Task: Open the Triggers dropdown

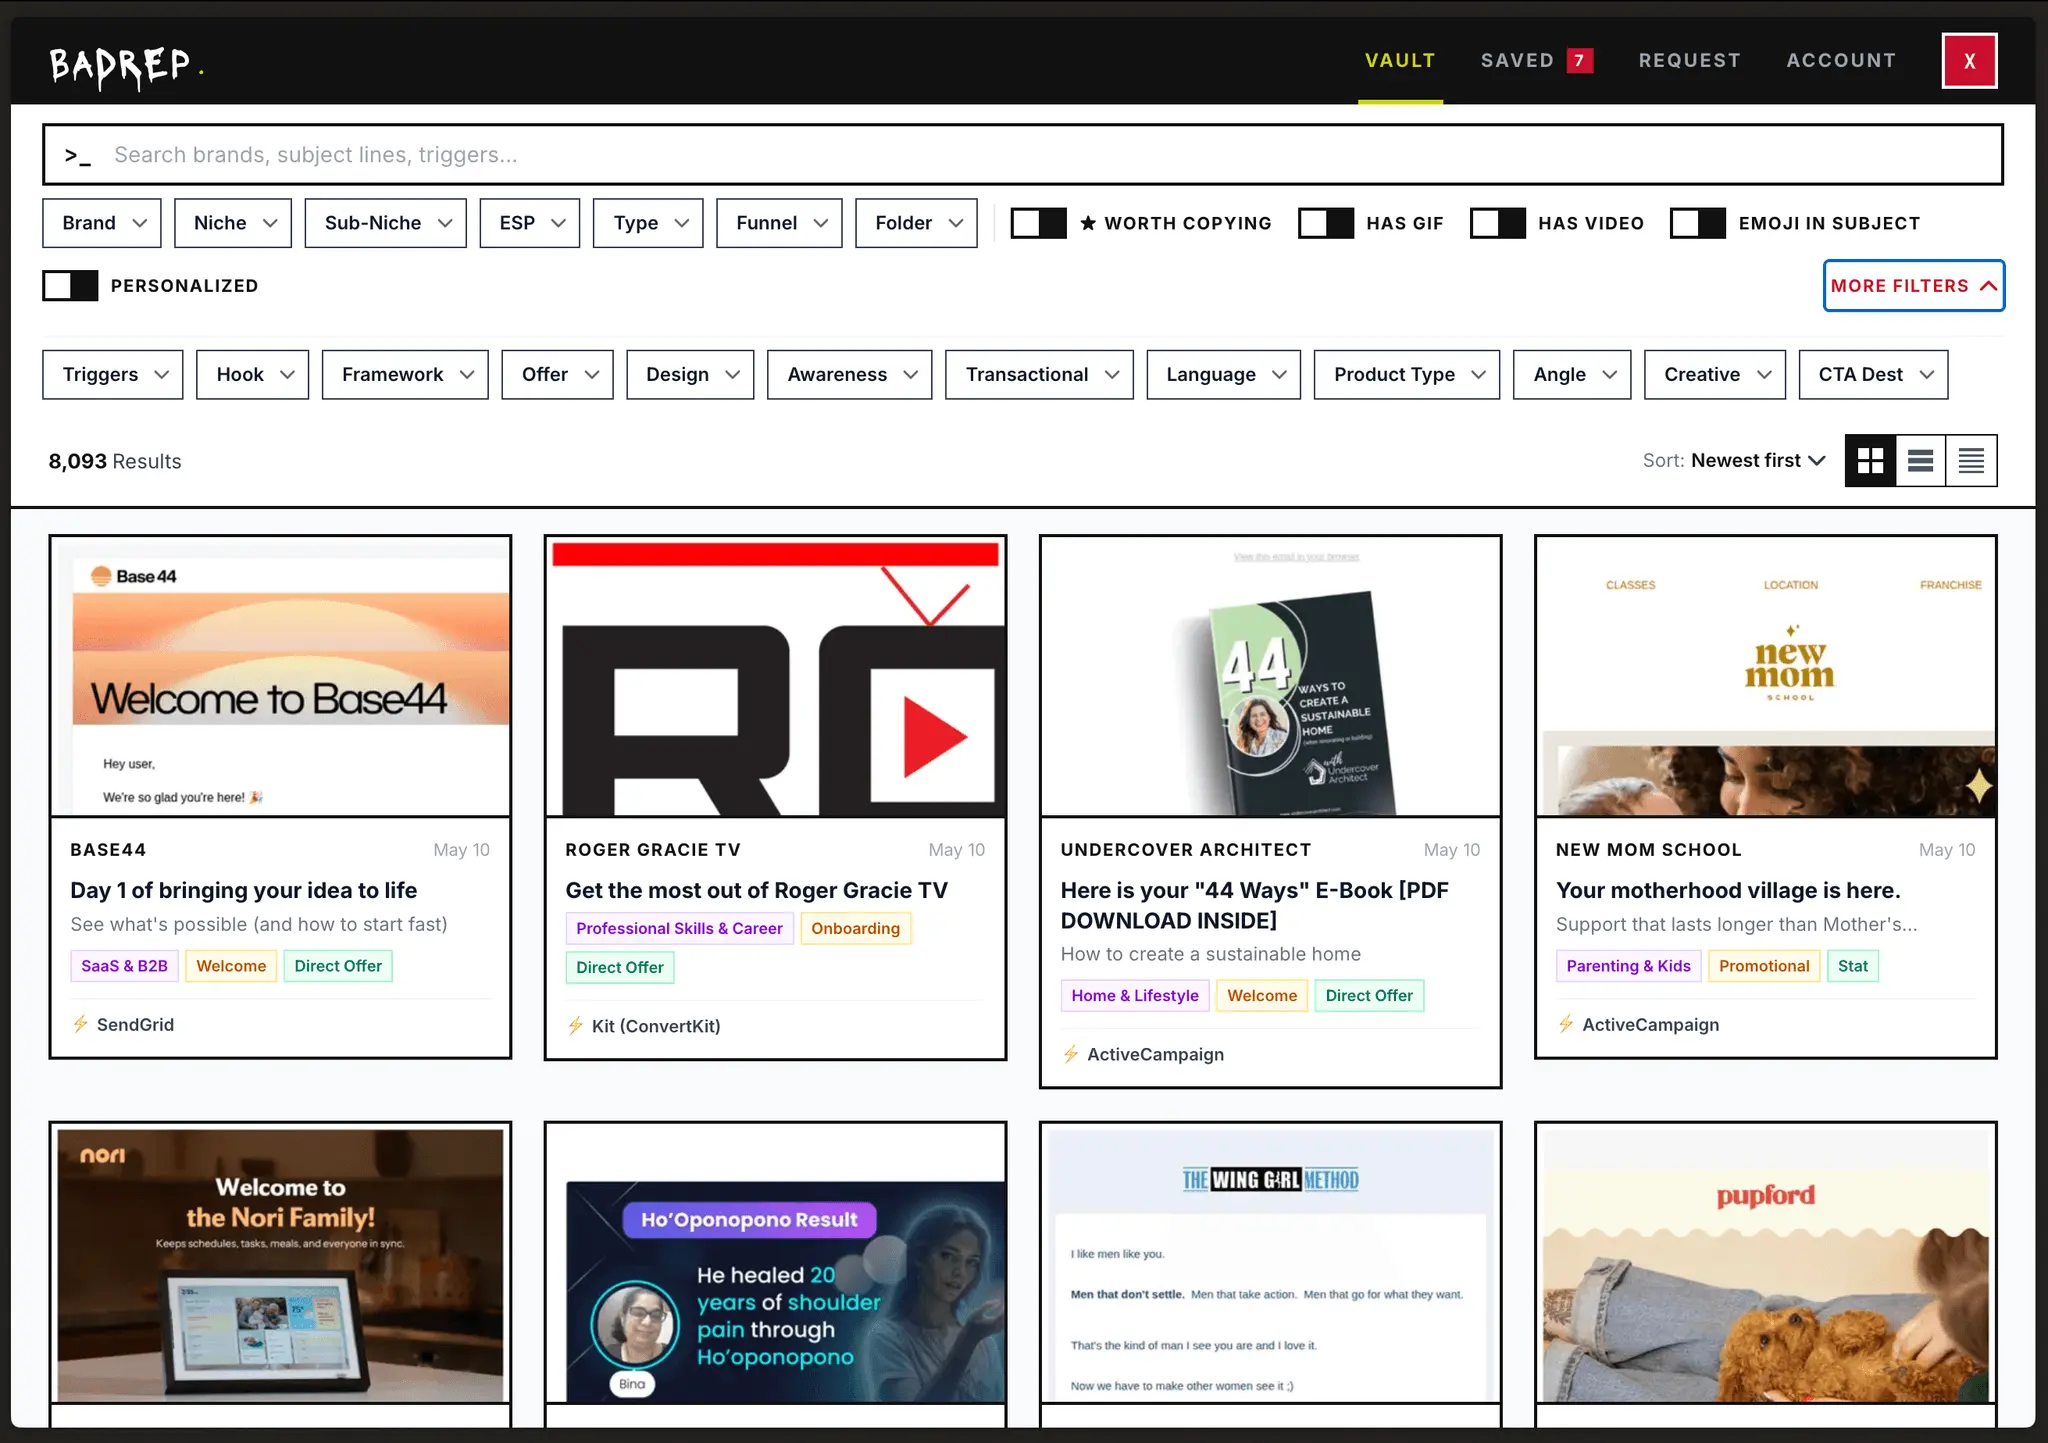Action: (113, 374)
